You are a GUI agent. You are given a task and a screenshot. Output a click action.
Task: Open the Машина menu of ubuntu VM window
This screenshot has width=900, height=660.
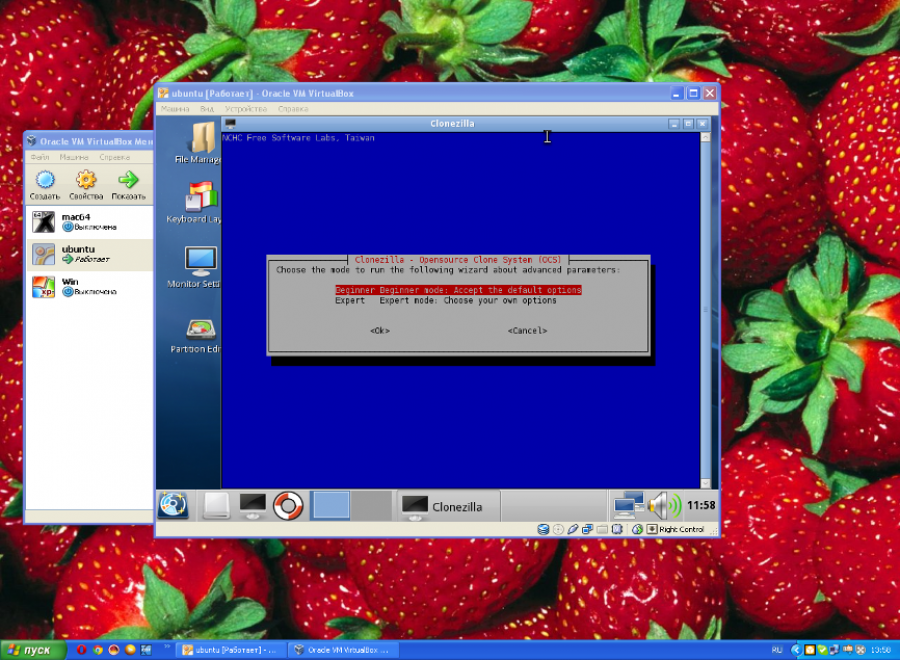coord(174,109)
